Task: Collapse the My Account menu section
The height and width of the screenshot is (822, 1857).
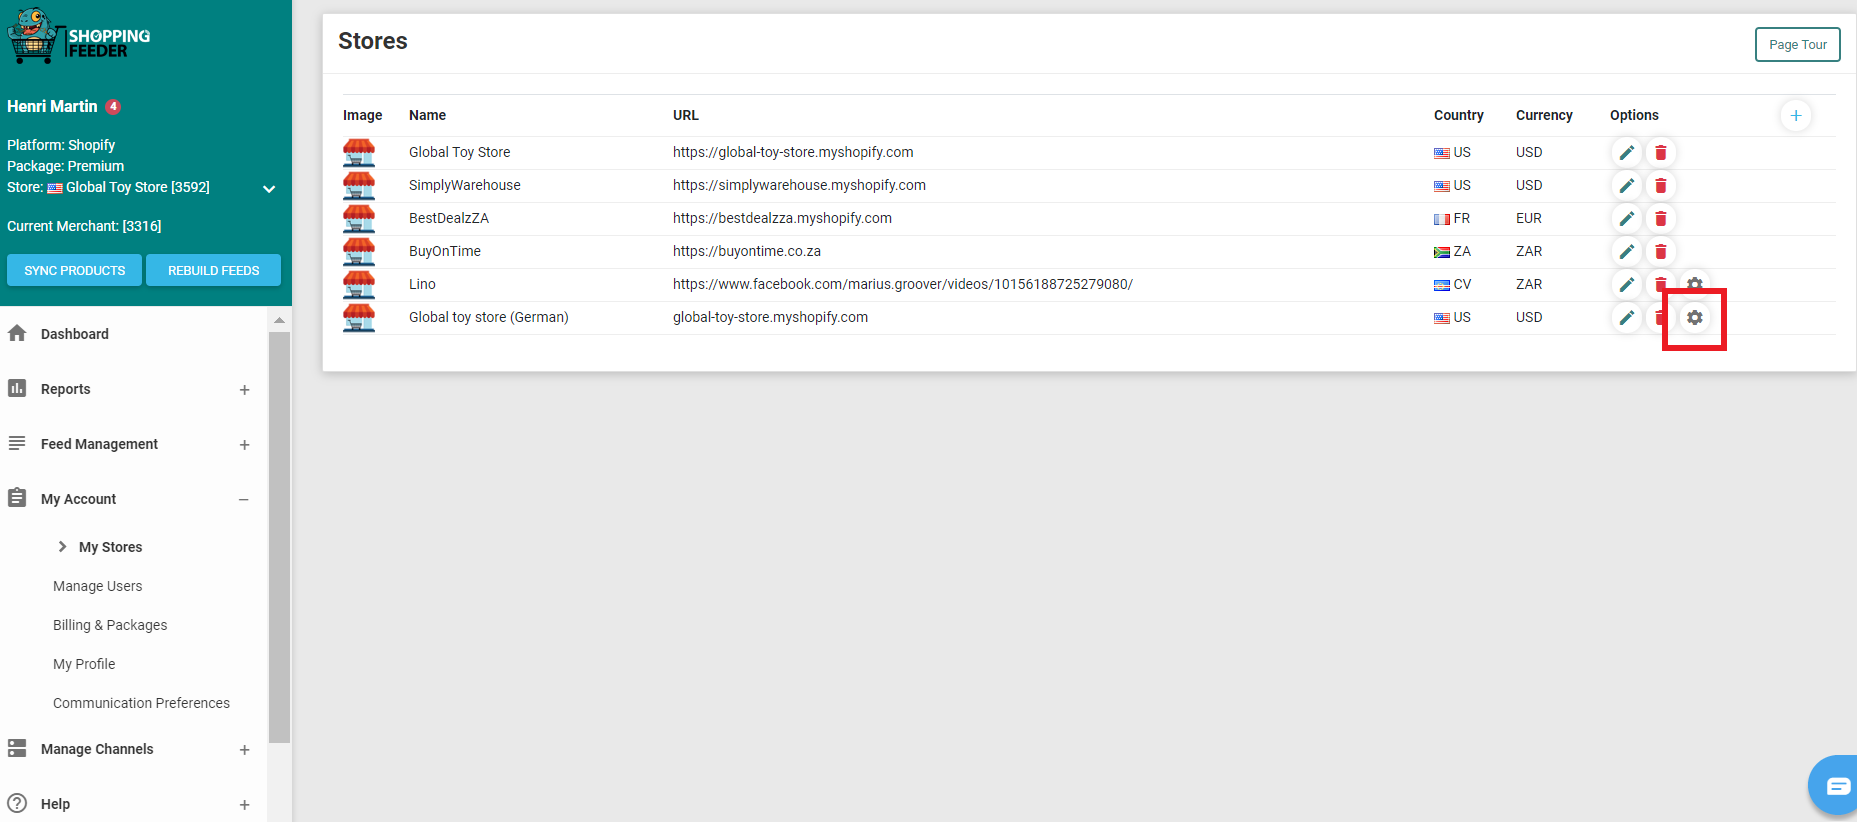Action: pyautogui.click(x=244, y=500)
